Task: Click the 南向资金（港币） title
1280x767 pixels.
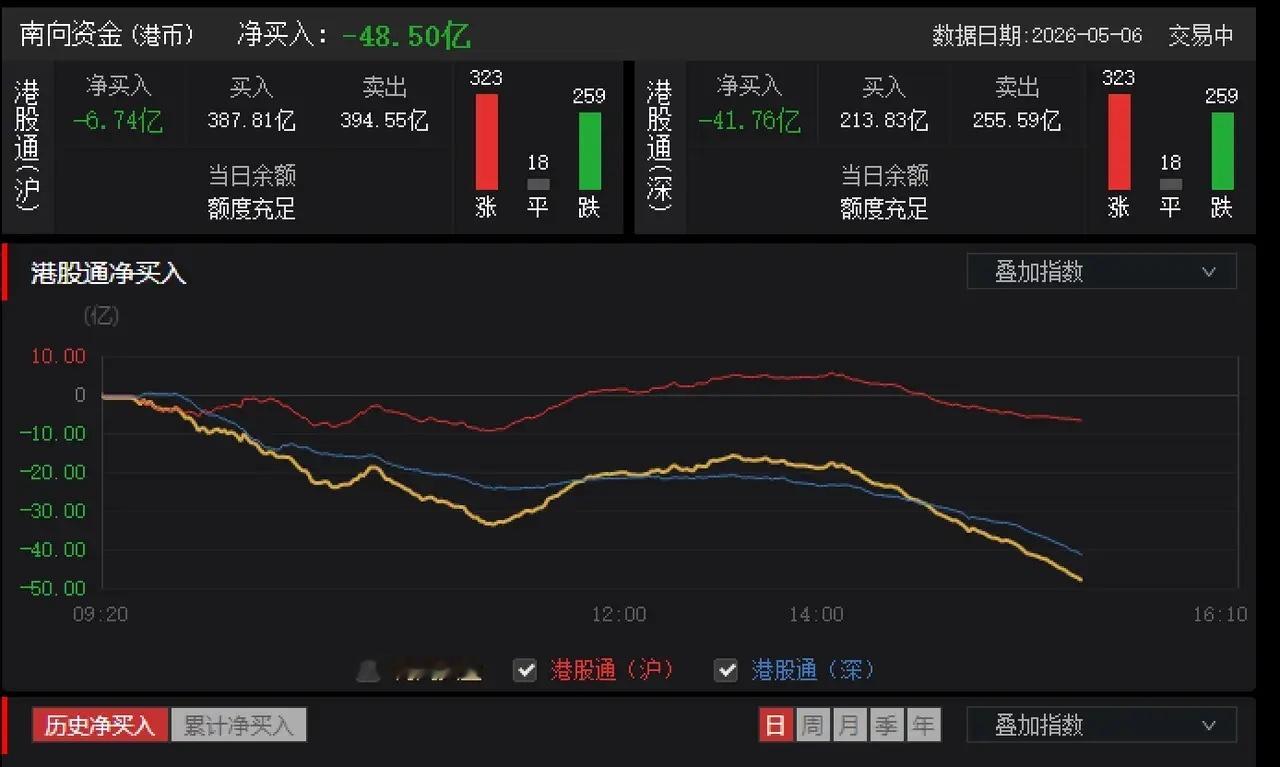Action: pos(107,35)
